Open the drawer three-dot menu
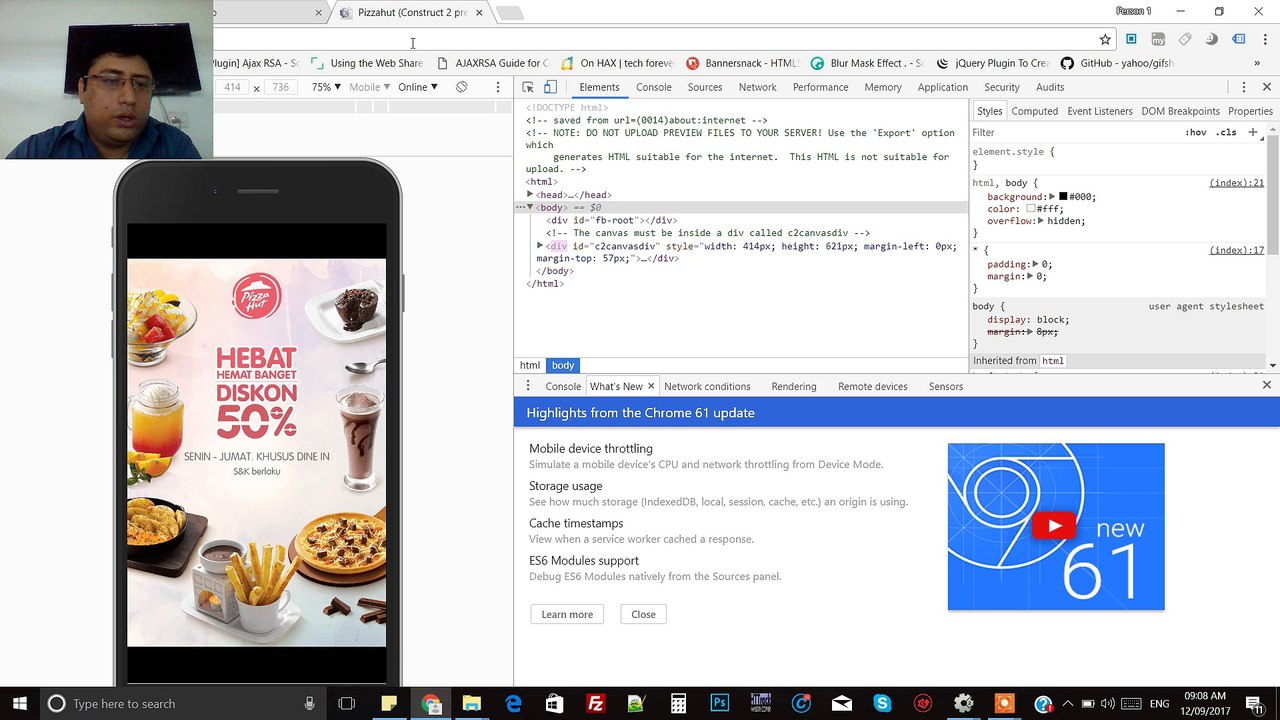The width and height of the screenshot is (1280, 720). pos(528,386)
